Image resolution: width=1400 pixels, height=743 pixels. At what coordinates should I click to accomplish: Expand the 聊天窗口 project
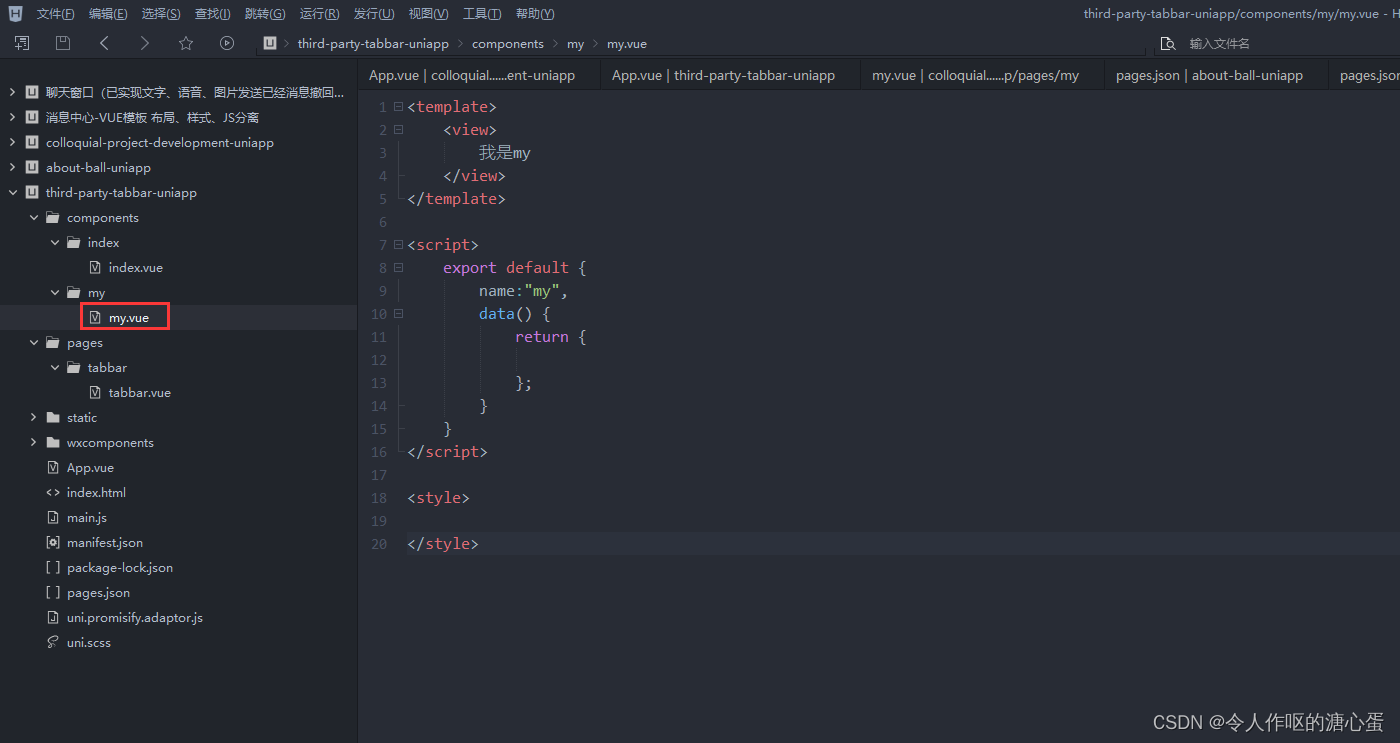pyautogui.click(x=12, y=93)
